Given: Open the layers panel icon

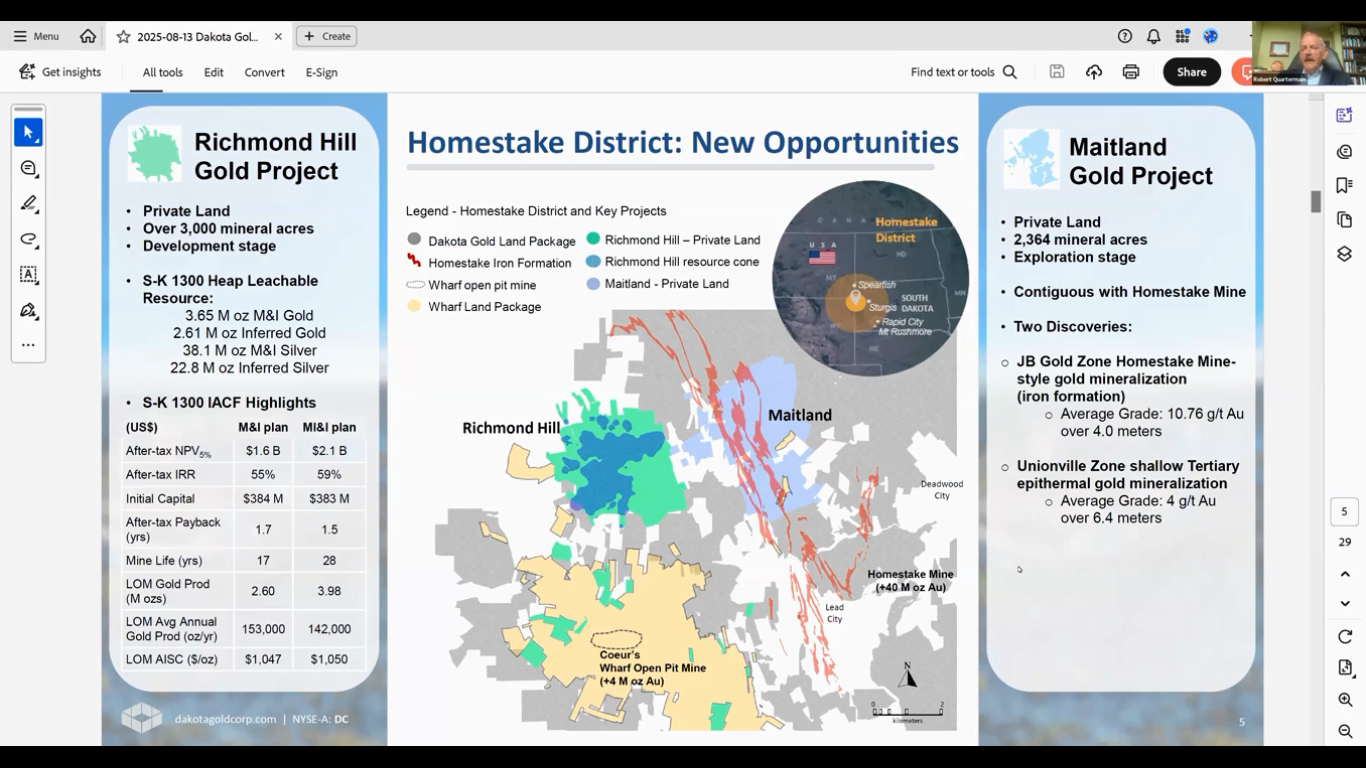Looking at the screenshot, I should (x=1344, y=254).
